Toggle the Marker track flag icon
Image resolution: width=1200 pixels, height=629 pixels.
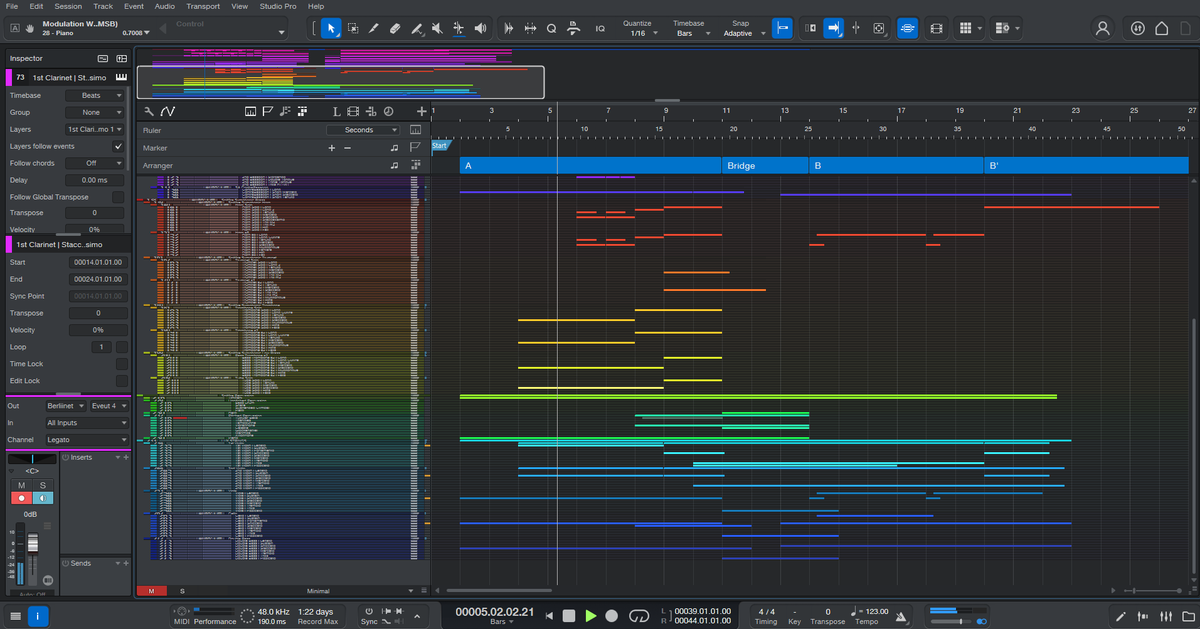(267, 112)
